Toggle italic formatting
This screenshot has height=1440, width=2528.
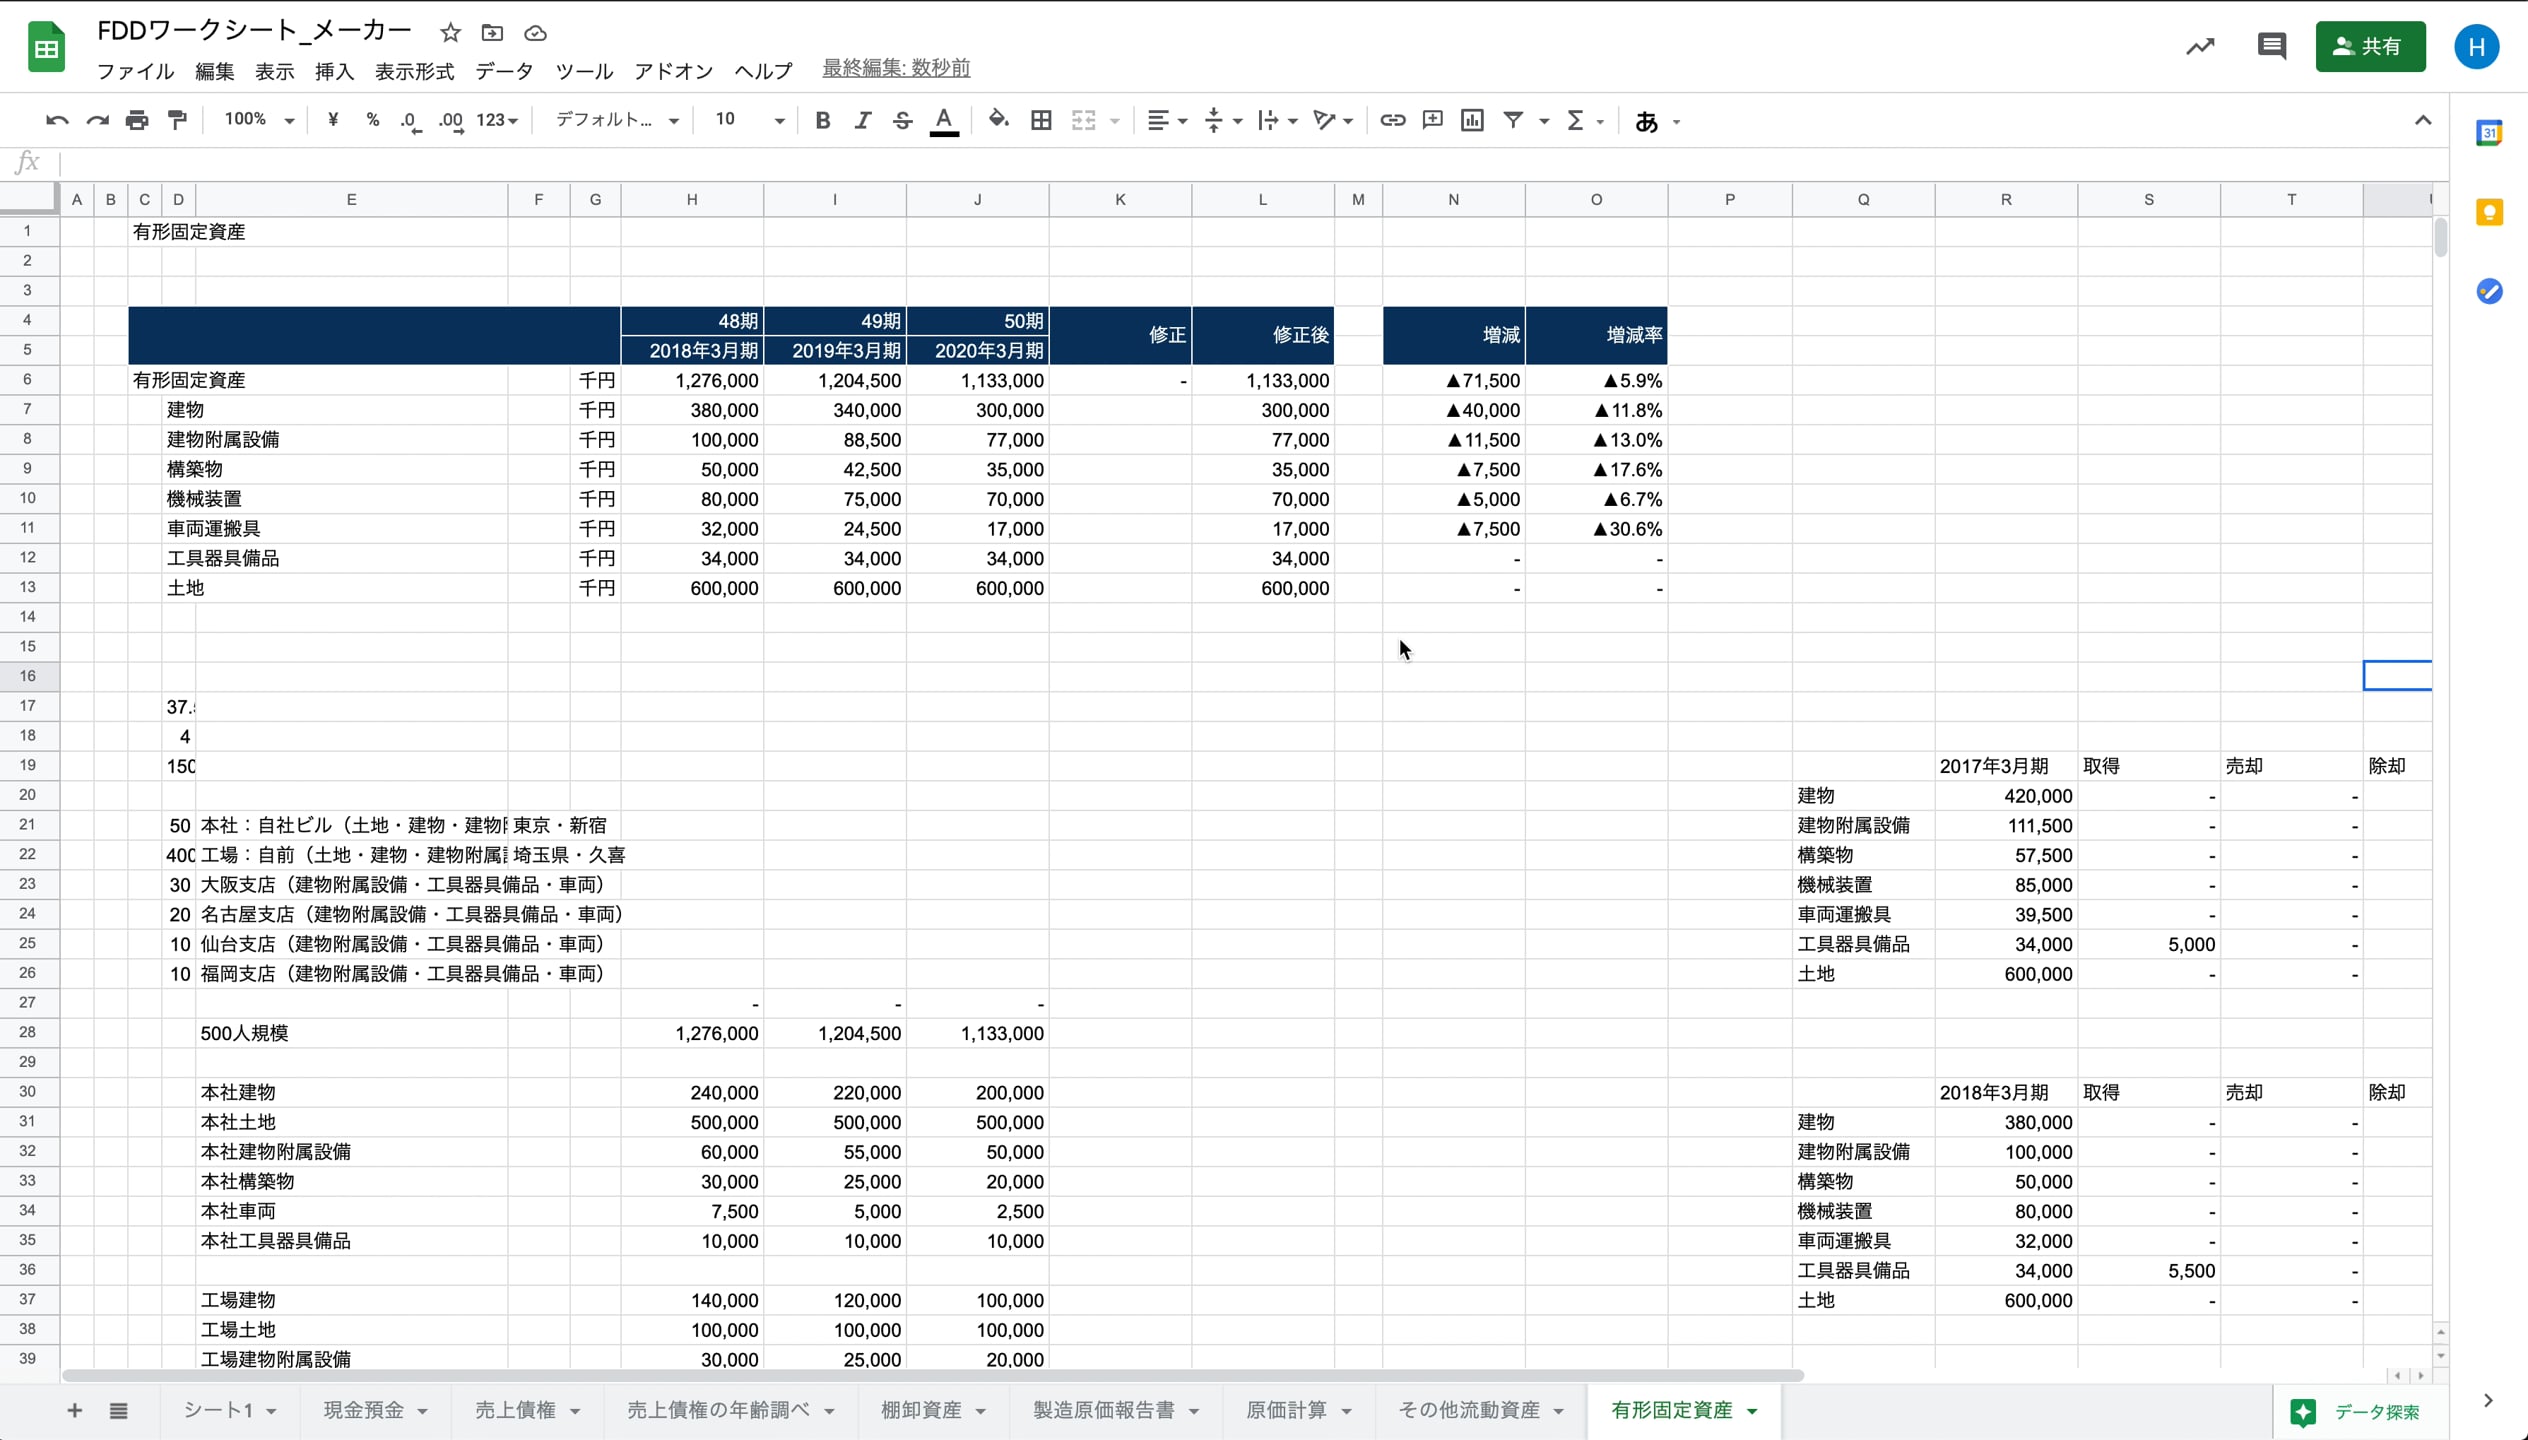click(x=862, y=121)
